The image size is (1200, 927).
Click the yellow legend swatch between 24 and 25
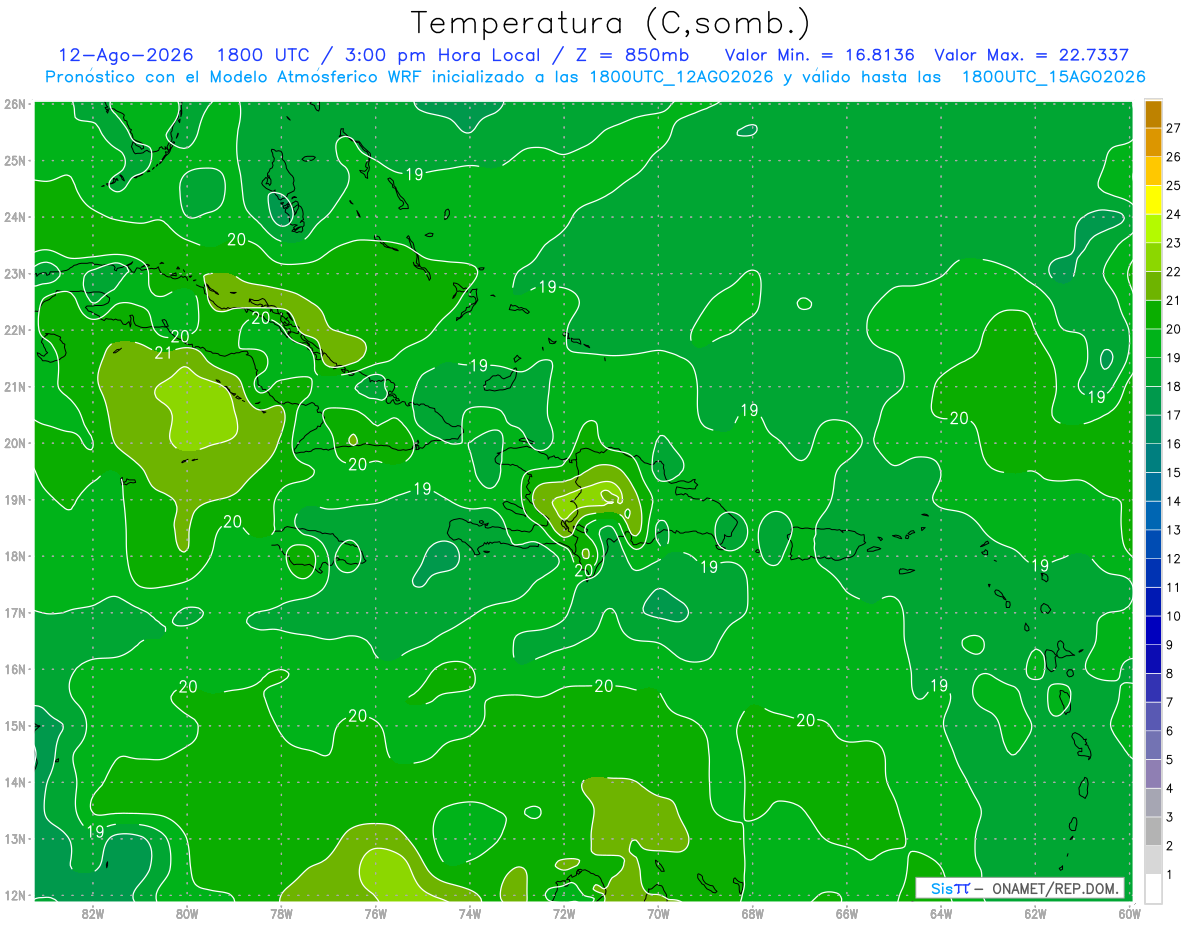pos(1153,200)
